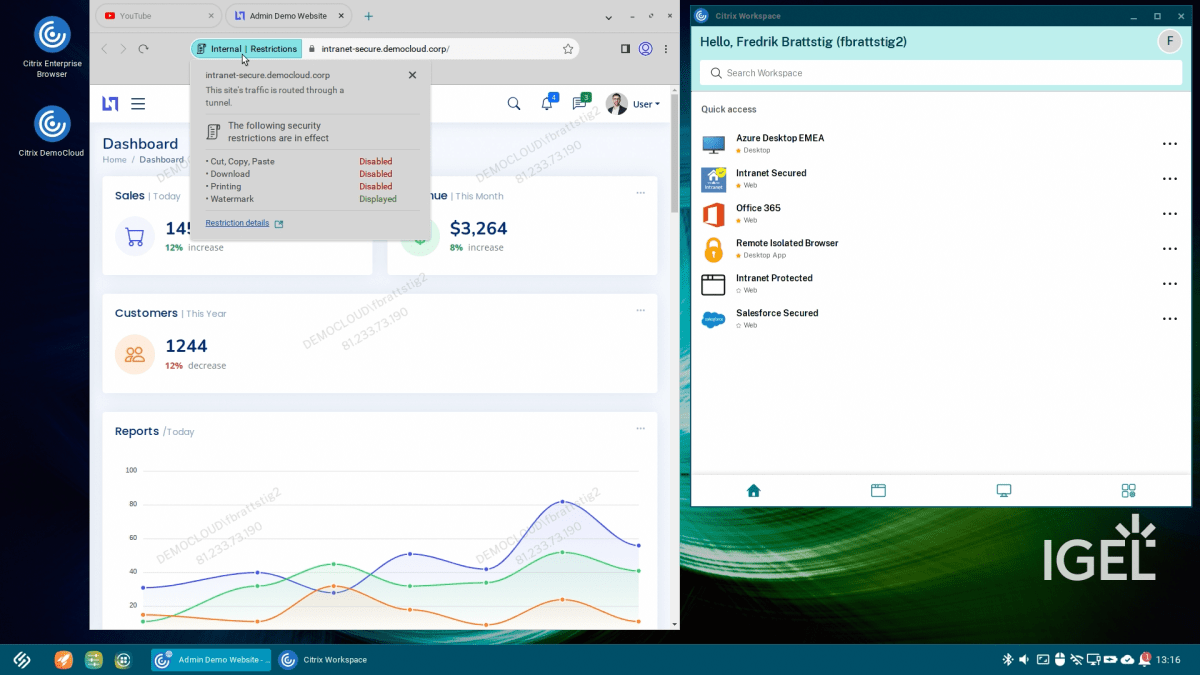Click the tab list chevron in browser toolbar
This screenshot has height=675, width=1200.
click(607, 17)
